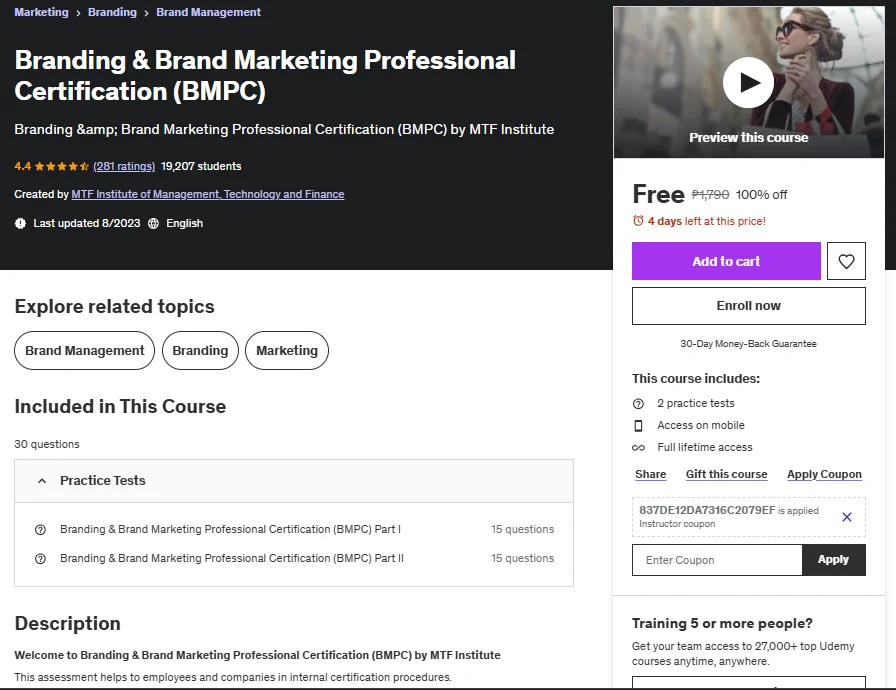Click the Apply Coupon link

pos(824,474)
